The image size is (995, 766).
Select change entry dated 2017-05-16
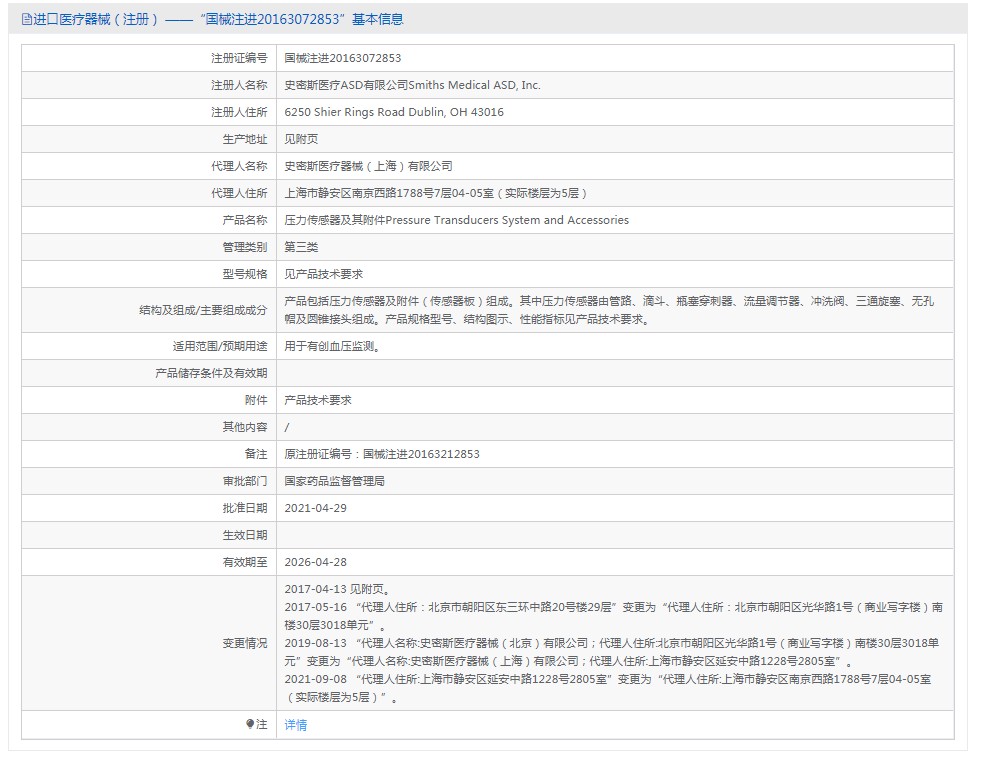click(x=613, y=616)
